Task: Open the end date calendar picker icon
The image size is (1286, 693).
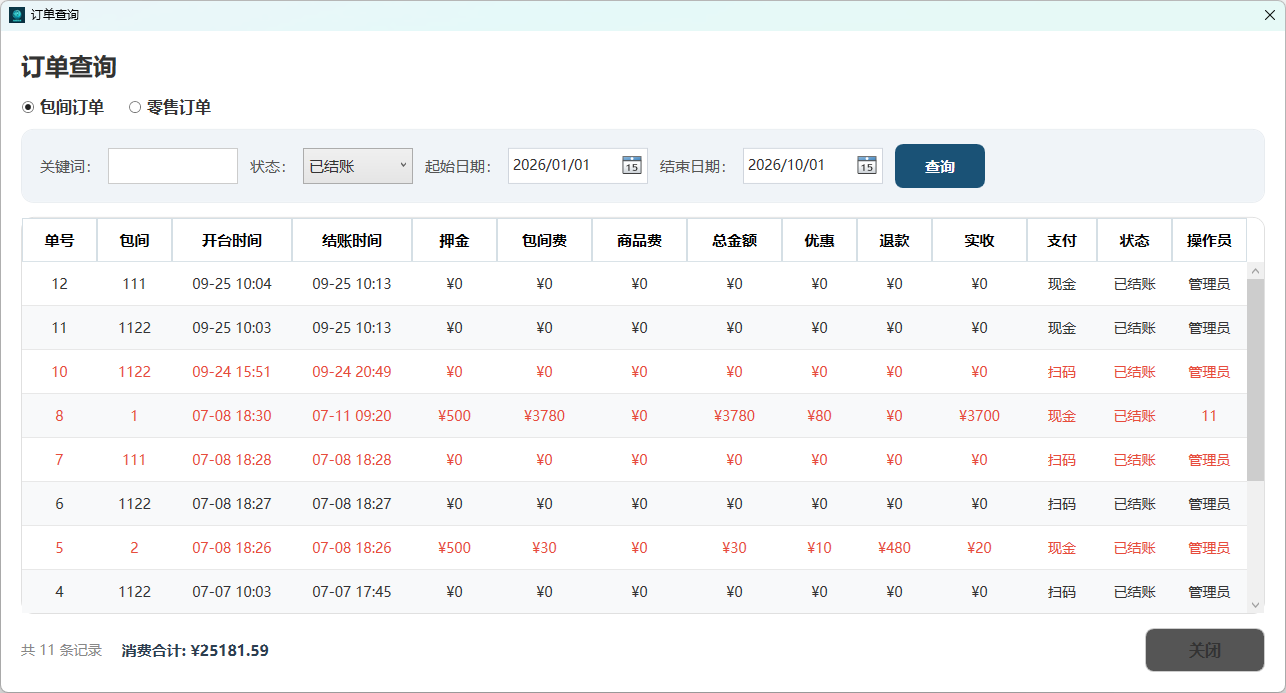Action: coord(867,165)
